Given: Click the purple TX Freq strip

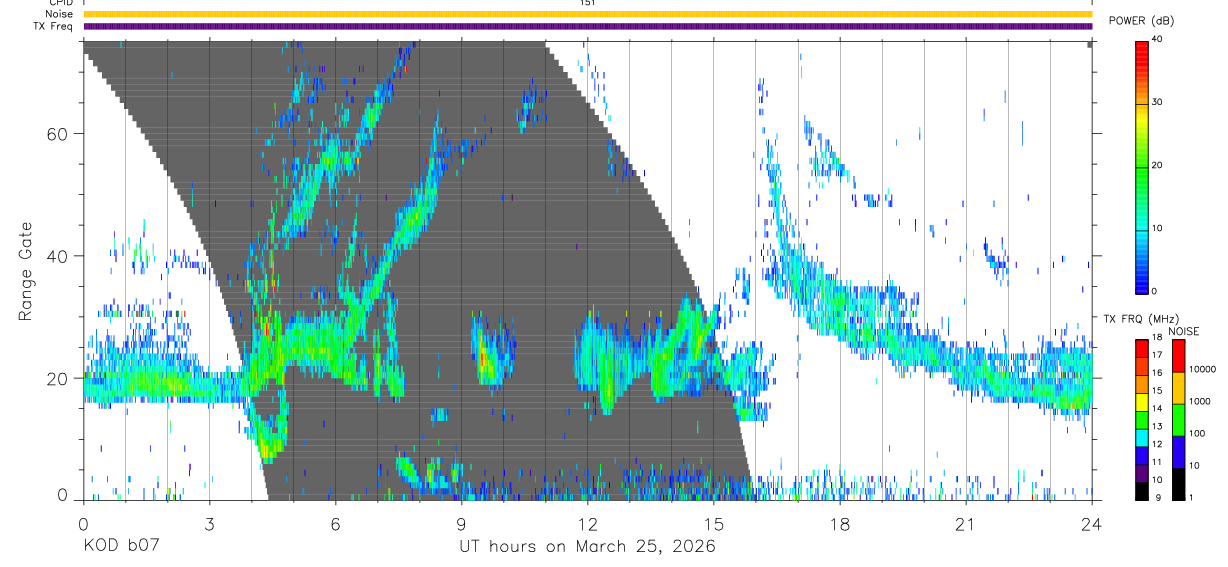Looking at the screenshot, I should pos(588,26).
